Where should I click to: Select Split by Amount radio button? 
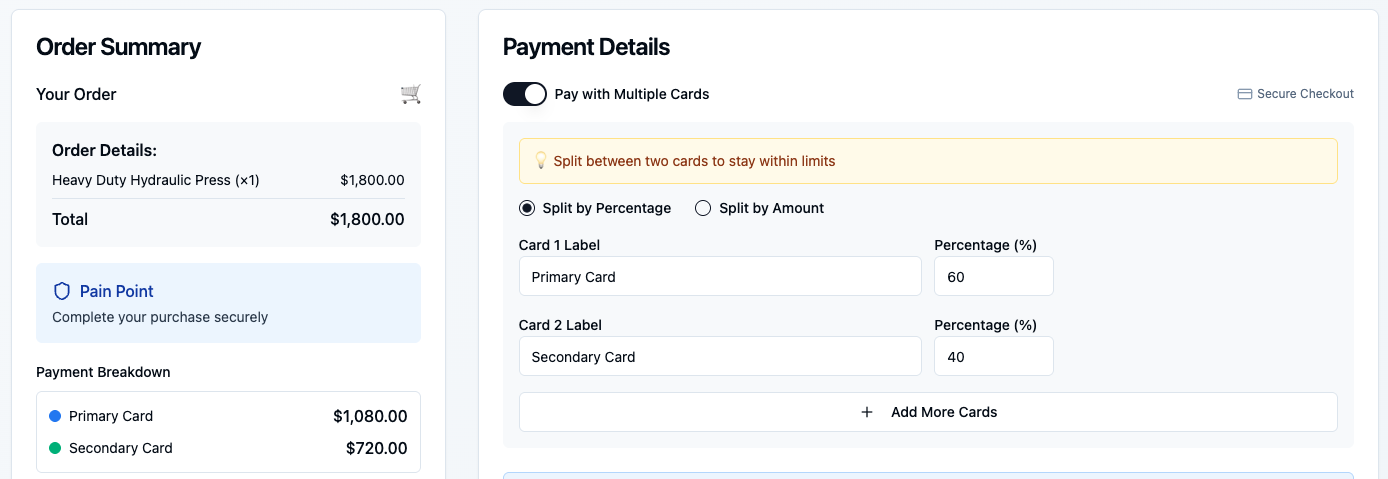tap(703, 208)
